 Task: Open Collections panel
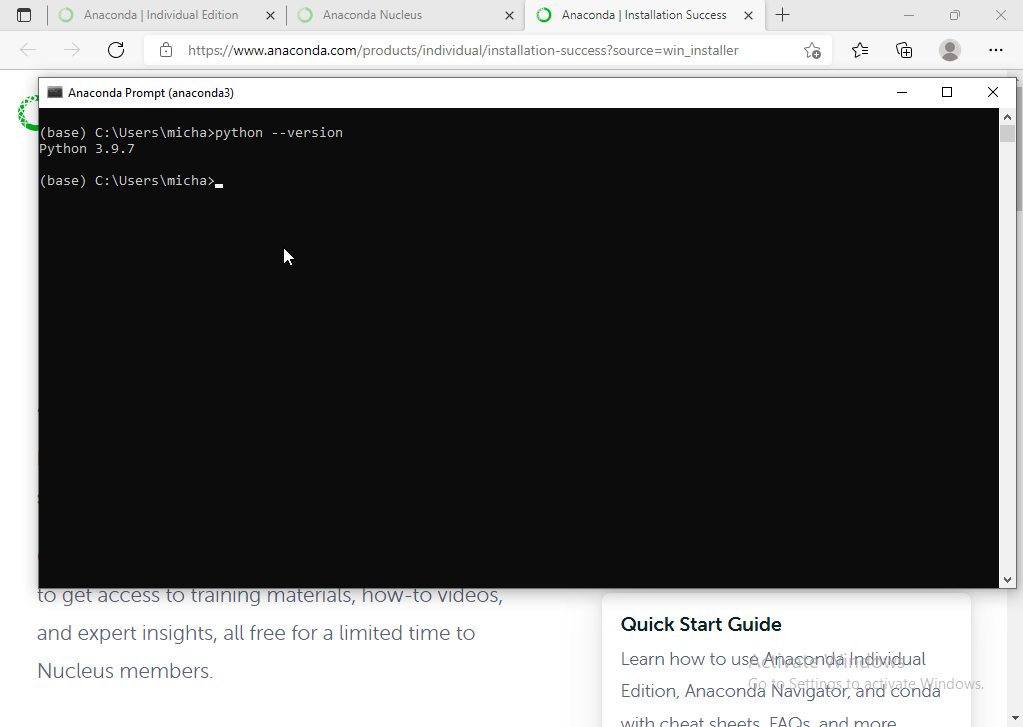[904, 50]
